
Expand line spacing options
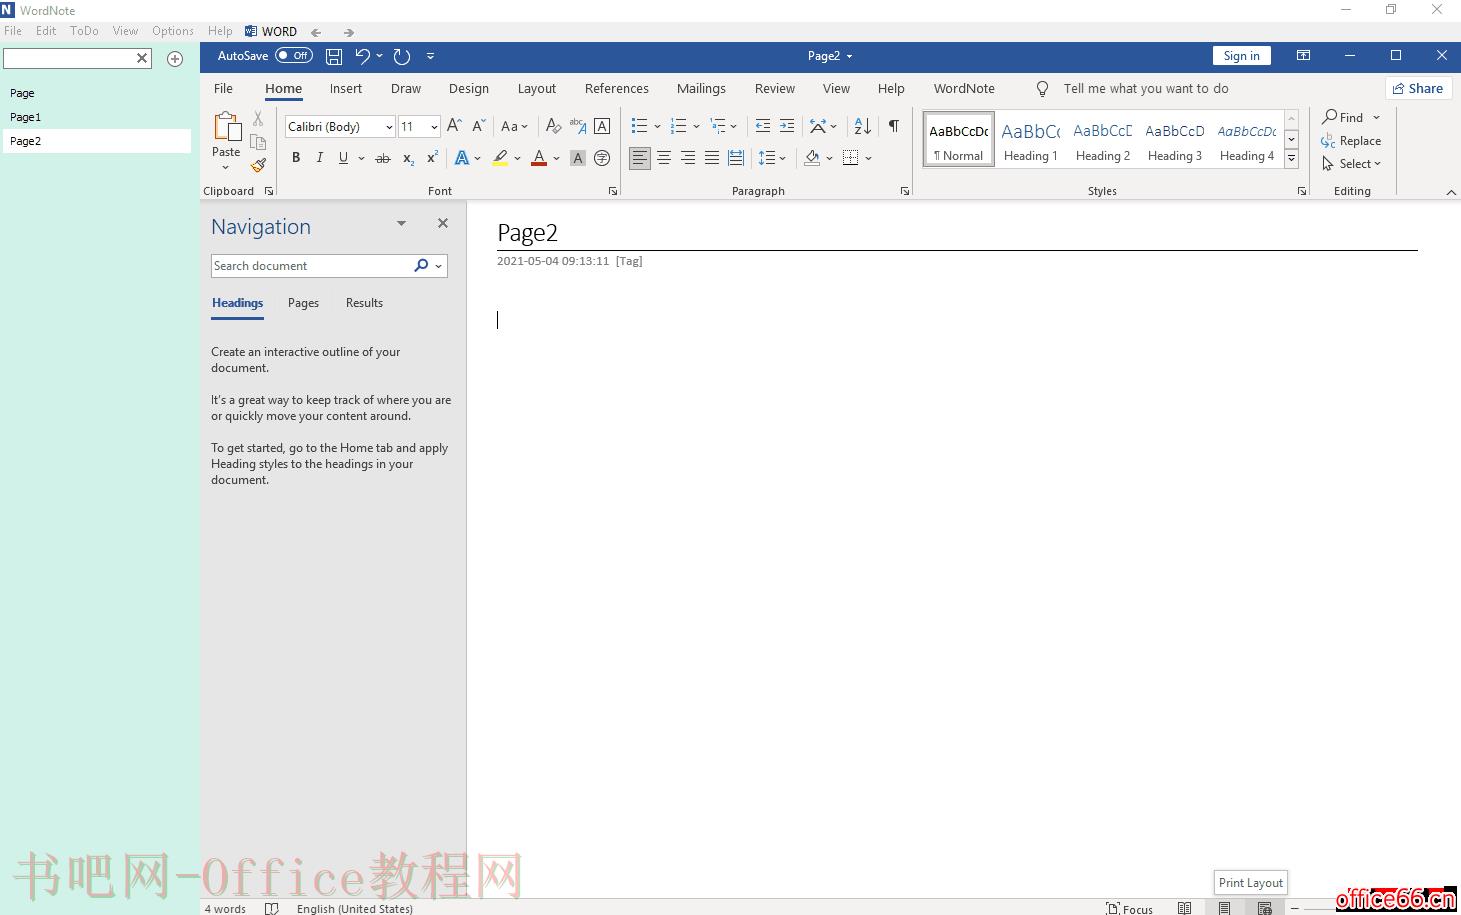(772, 158)
